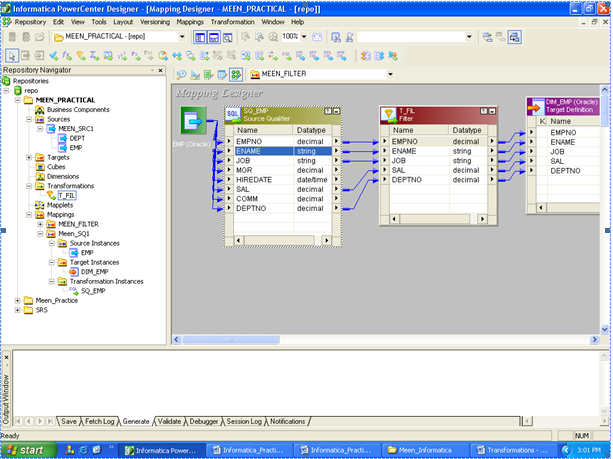The image size is (613, 459).
Task: Click the zoom-out magnifier icon beside 100%
Action: click(273, 37)
